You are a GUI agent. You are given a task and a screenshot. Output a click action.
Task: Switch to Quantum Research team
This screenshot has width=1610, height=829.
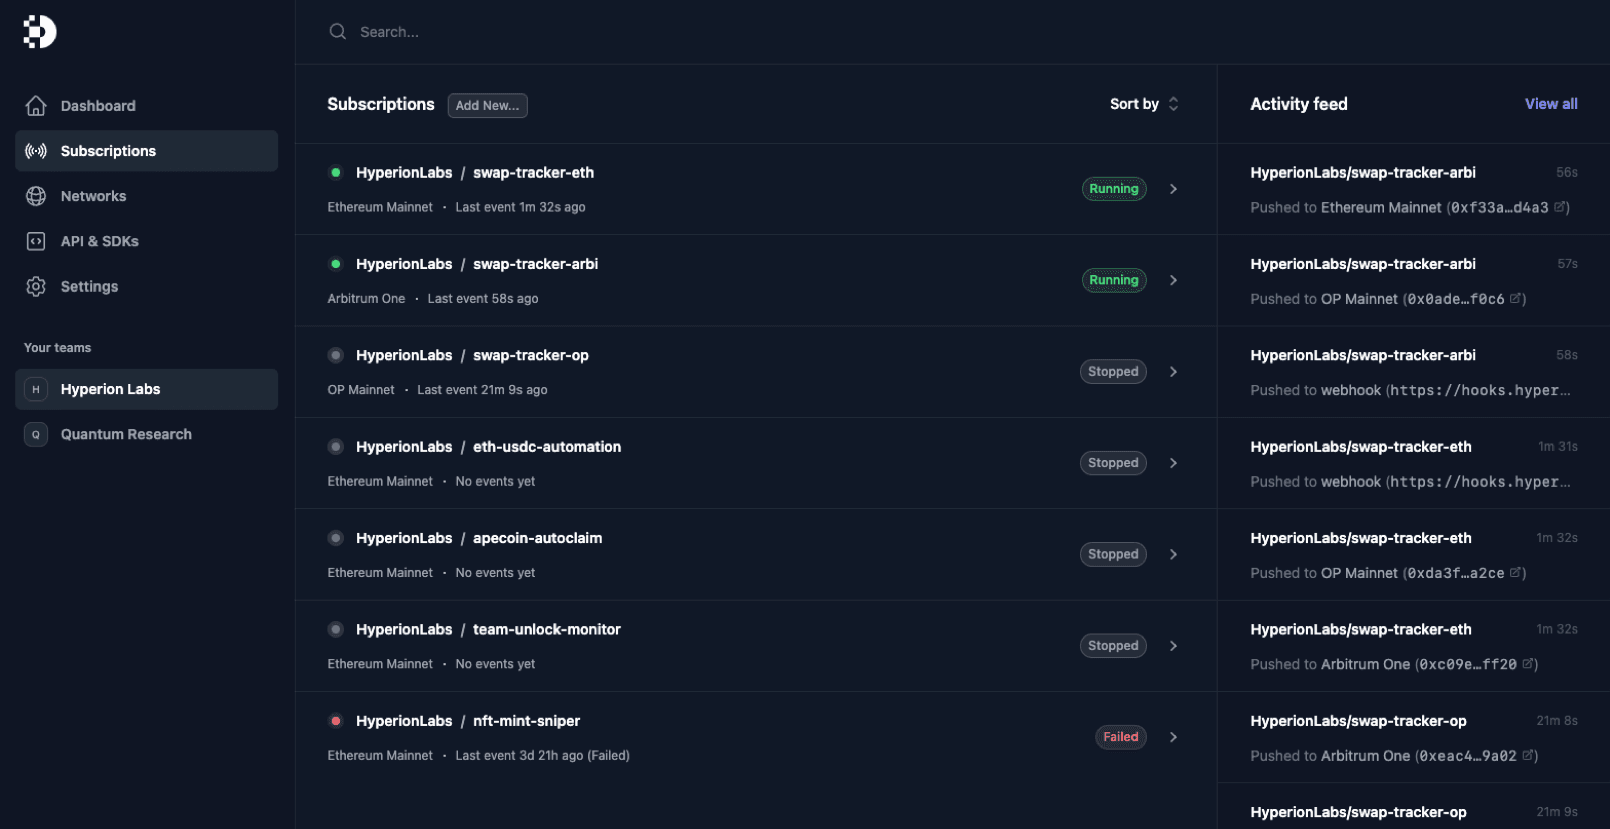click(146, 434)
